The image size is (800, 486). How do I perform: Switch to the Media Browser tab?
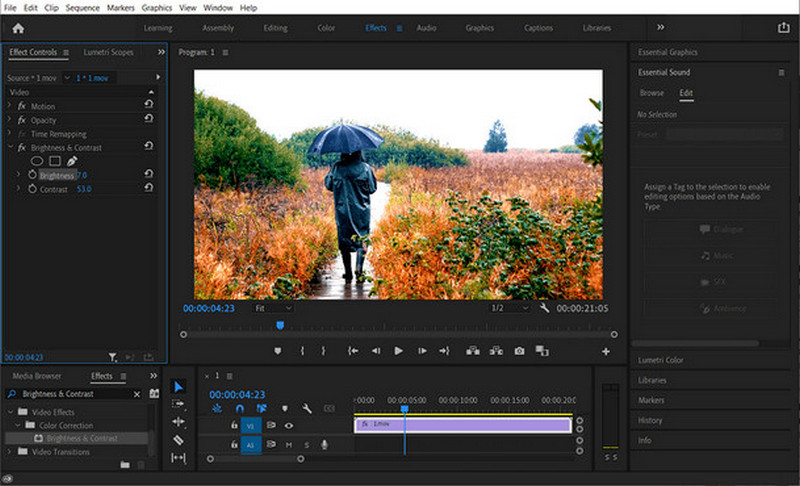coord(37,376)
